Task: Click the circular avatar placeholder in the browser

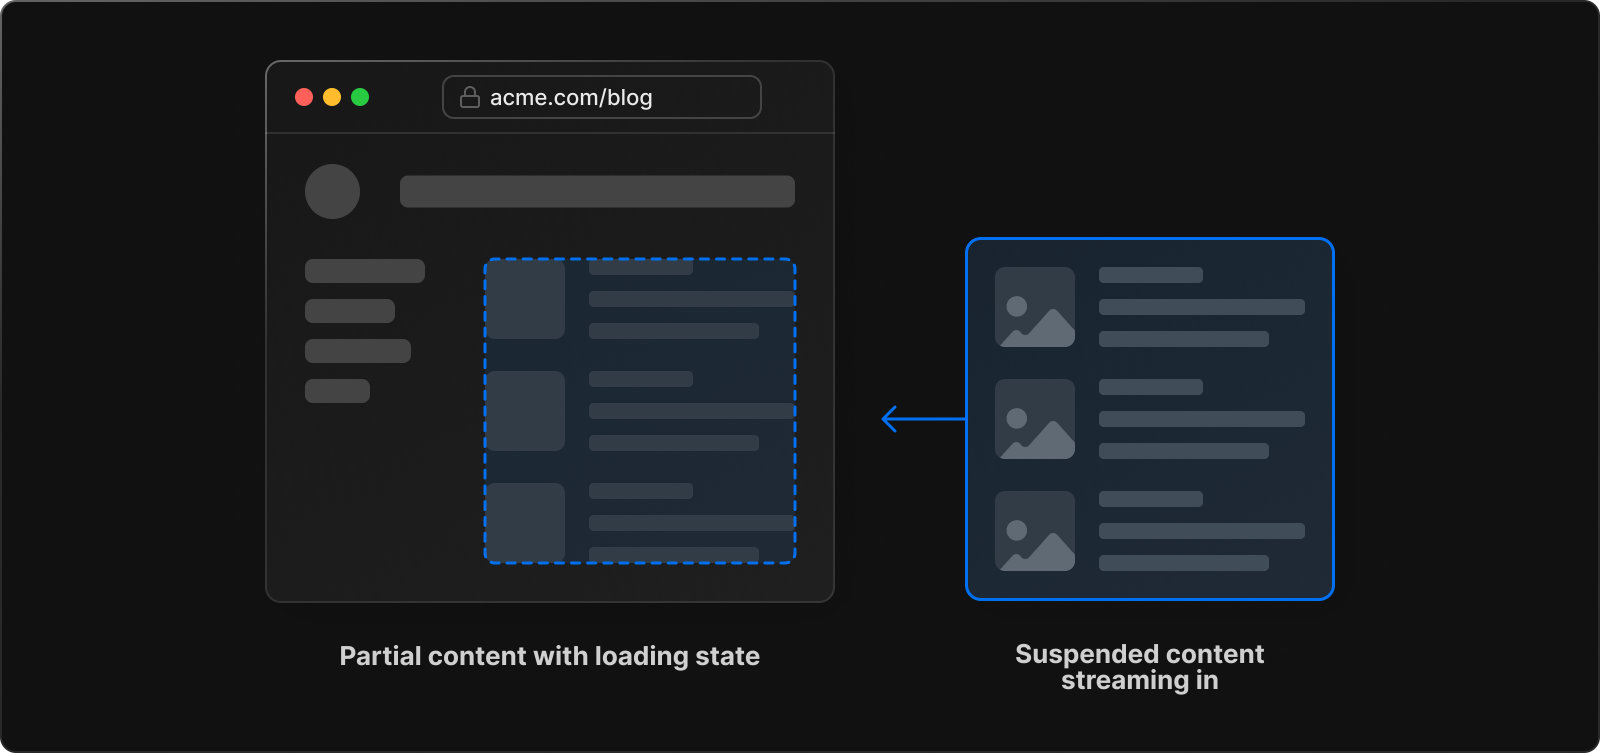Action: pyautogui.click(x=332, y=191)
